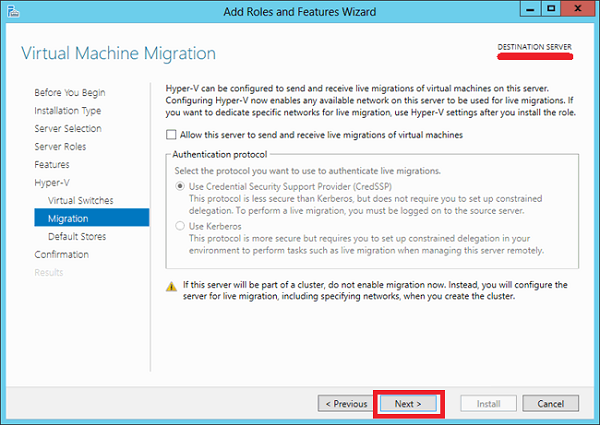Jump to Server Selection page
Image resolution: width=600 pixels, height=425 pixels.
coord(67,128)
